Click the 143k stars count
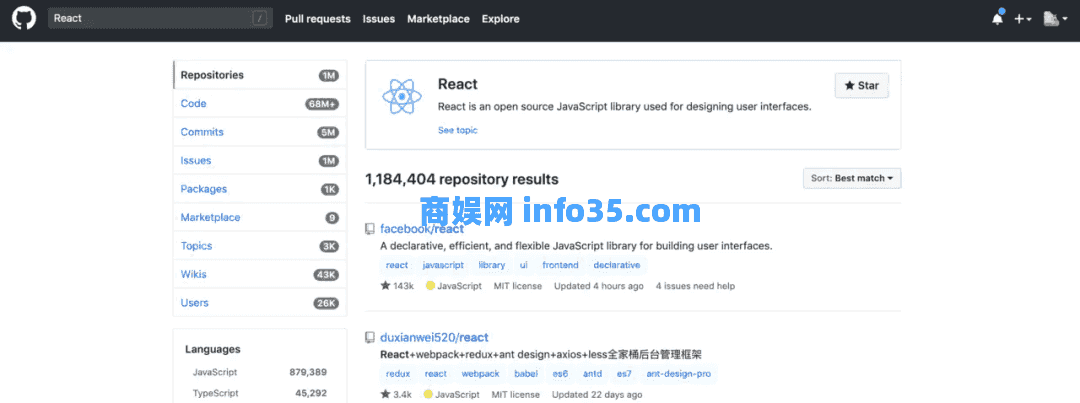Screen dimensions: 1080x403 [x=397, y=286]
